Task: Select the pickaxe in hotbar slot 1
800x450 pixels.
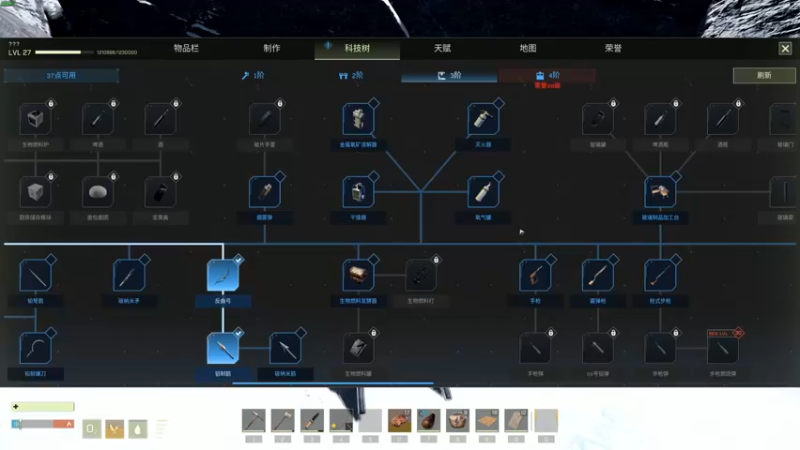Action: coord(254,420)
